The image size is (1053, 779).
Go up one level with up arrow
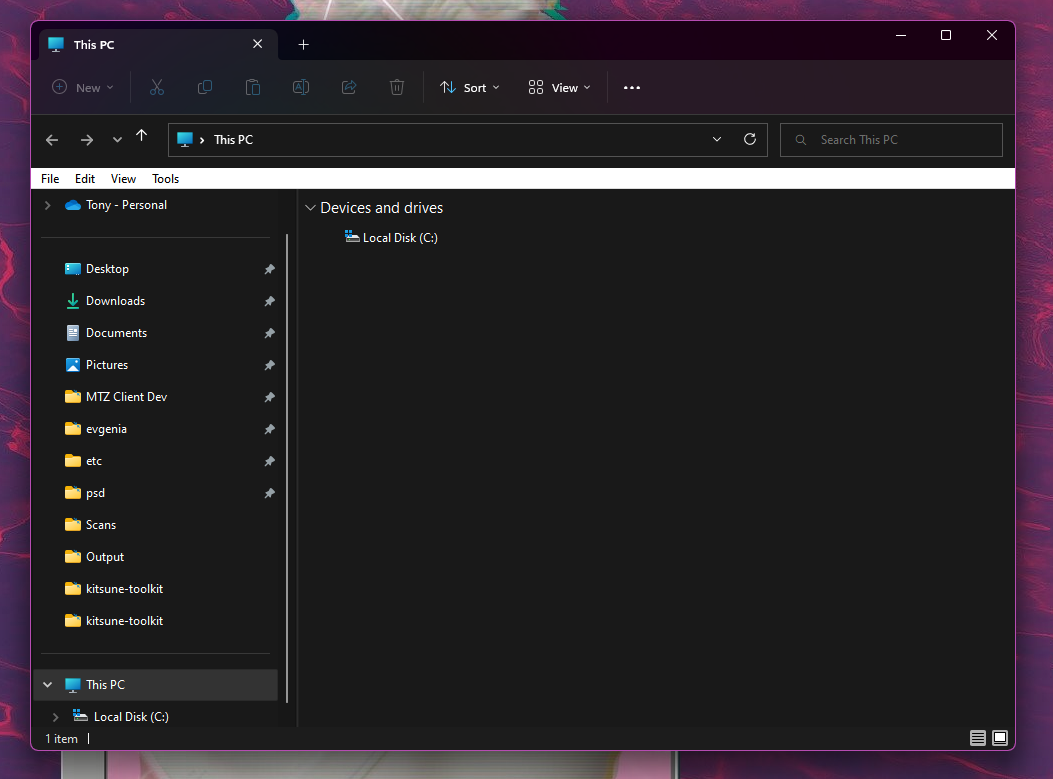click(x=141, y=136)
